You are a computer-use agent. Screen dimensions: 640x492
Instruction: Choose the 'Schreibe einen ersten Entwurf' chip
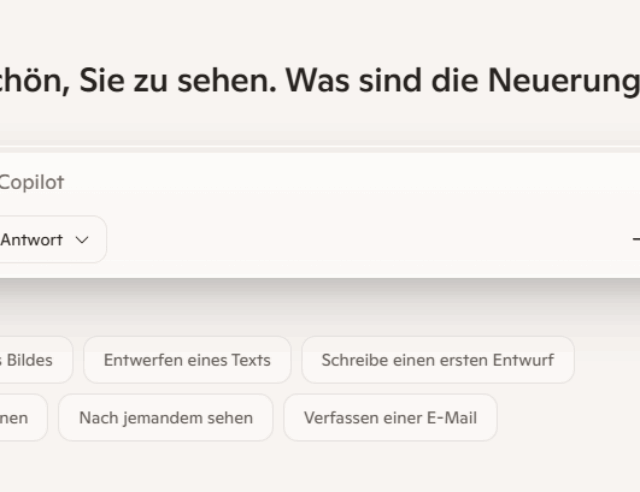pos(437,360)
